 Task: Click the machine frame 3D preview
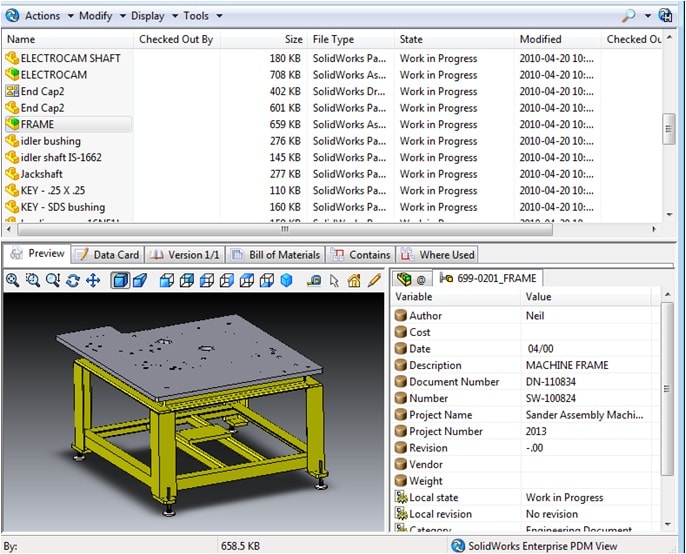[194, 411]
